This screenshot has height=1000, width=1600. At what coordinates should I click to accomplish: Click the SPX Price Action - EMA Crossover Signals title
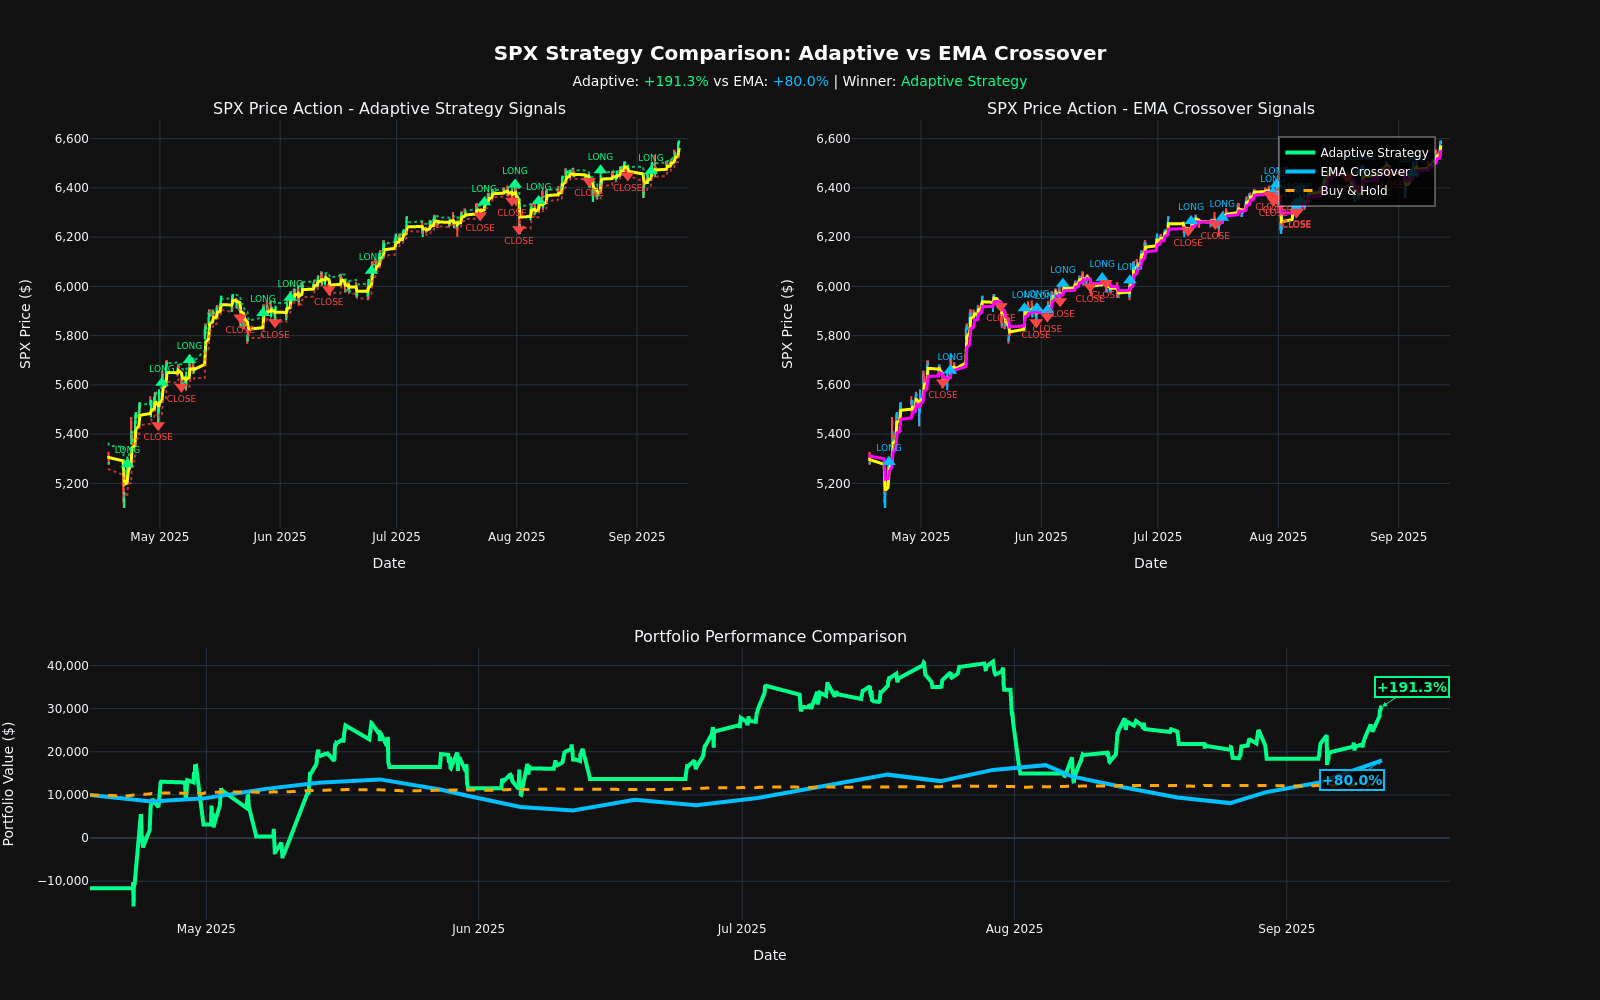pos(1150,109)
